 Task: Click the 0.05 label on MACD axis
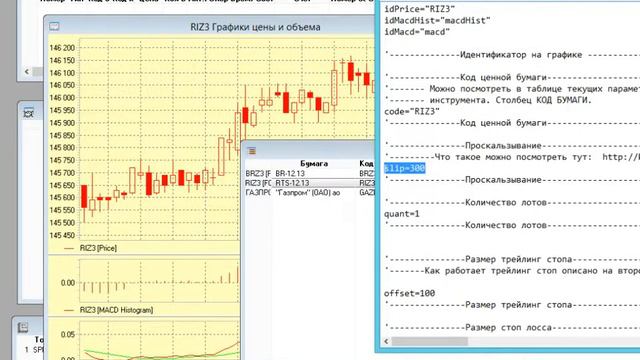tap(68, 335)
